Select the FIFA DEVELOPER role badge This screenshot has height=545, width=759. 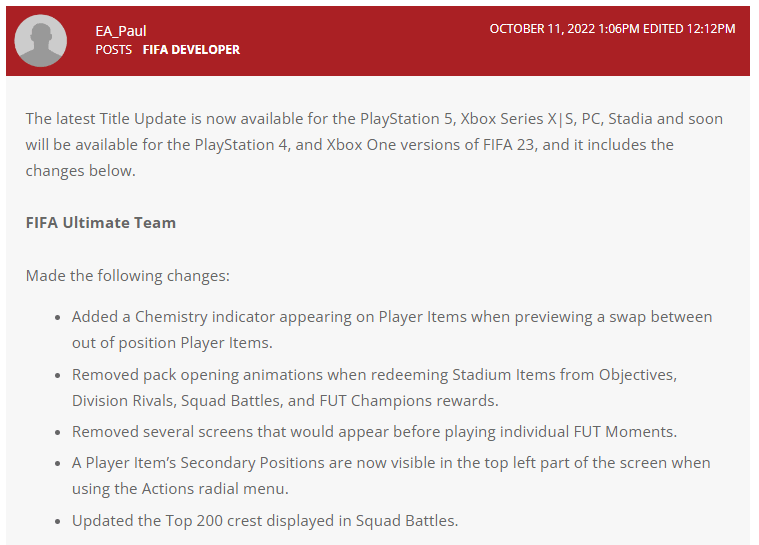coord(191,50)
